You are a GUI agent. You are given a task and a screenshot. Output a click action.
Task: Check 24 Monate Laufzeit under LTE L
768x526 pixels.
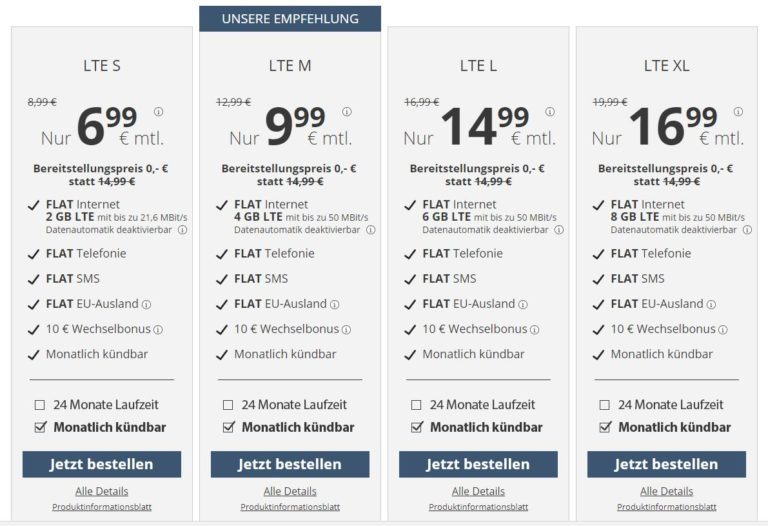pyautogui.click(x=416, y=405)
